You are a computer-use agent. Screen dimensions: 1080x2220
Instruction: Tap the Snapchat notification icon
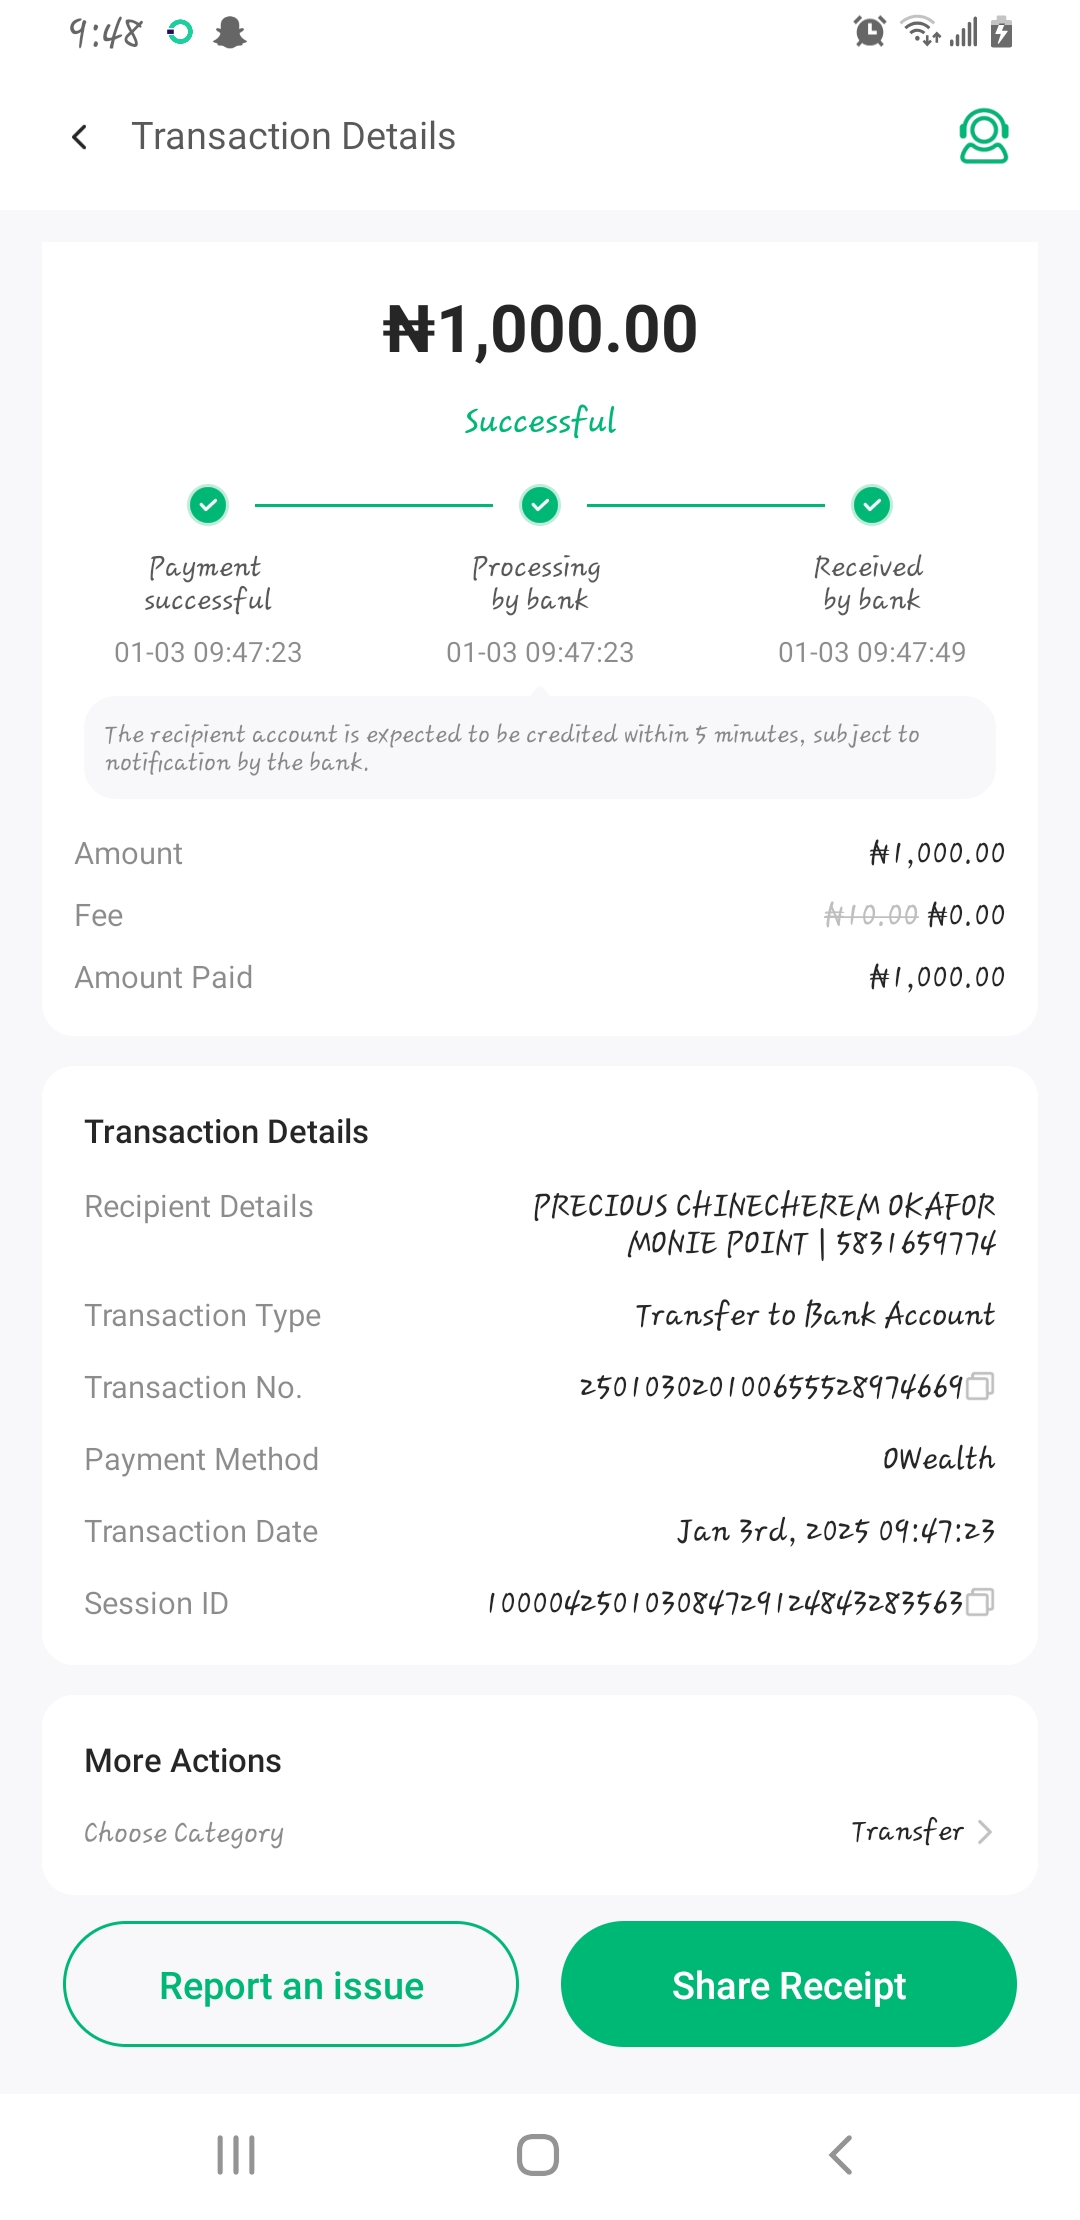[230, 33]
